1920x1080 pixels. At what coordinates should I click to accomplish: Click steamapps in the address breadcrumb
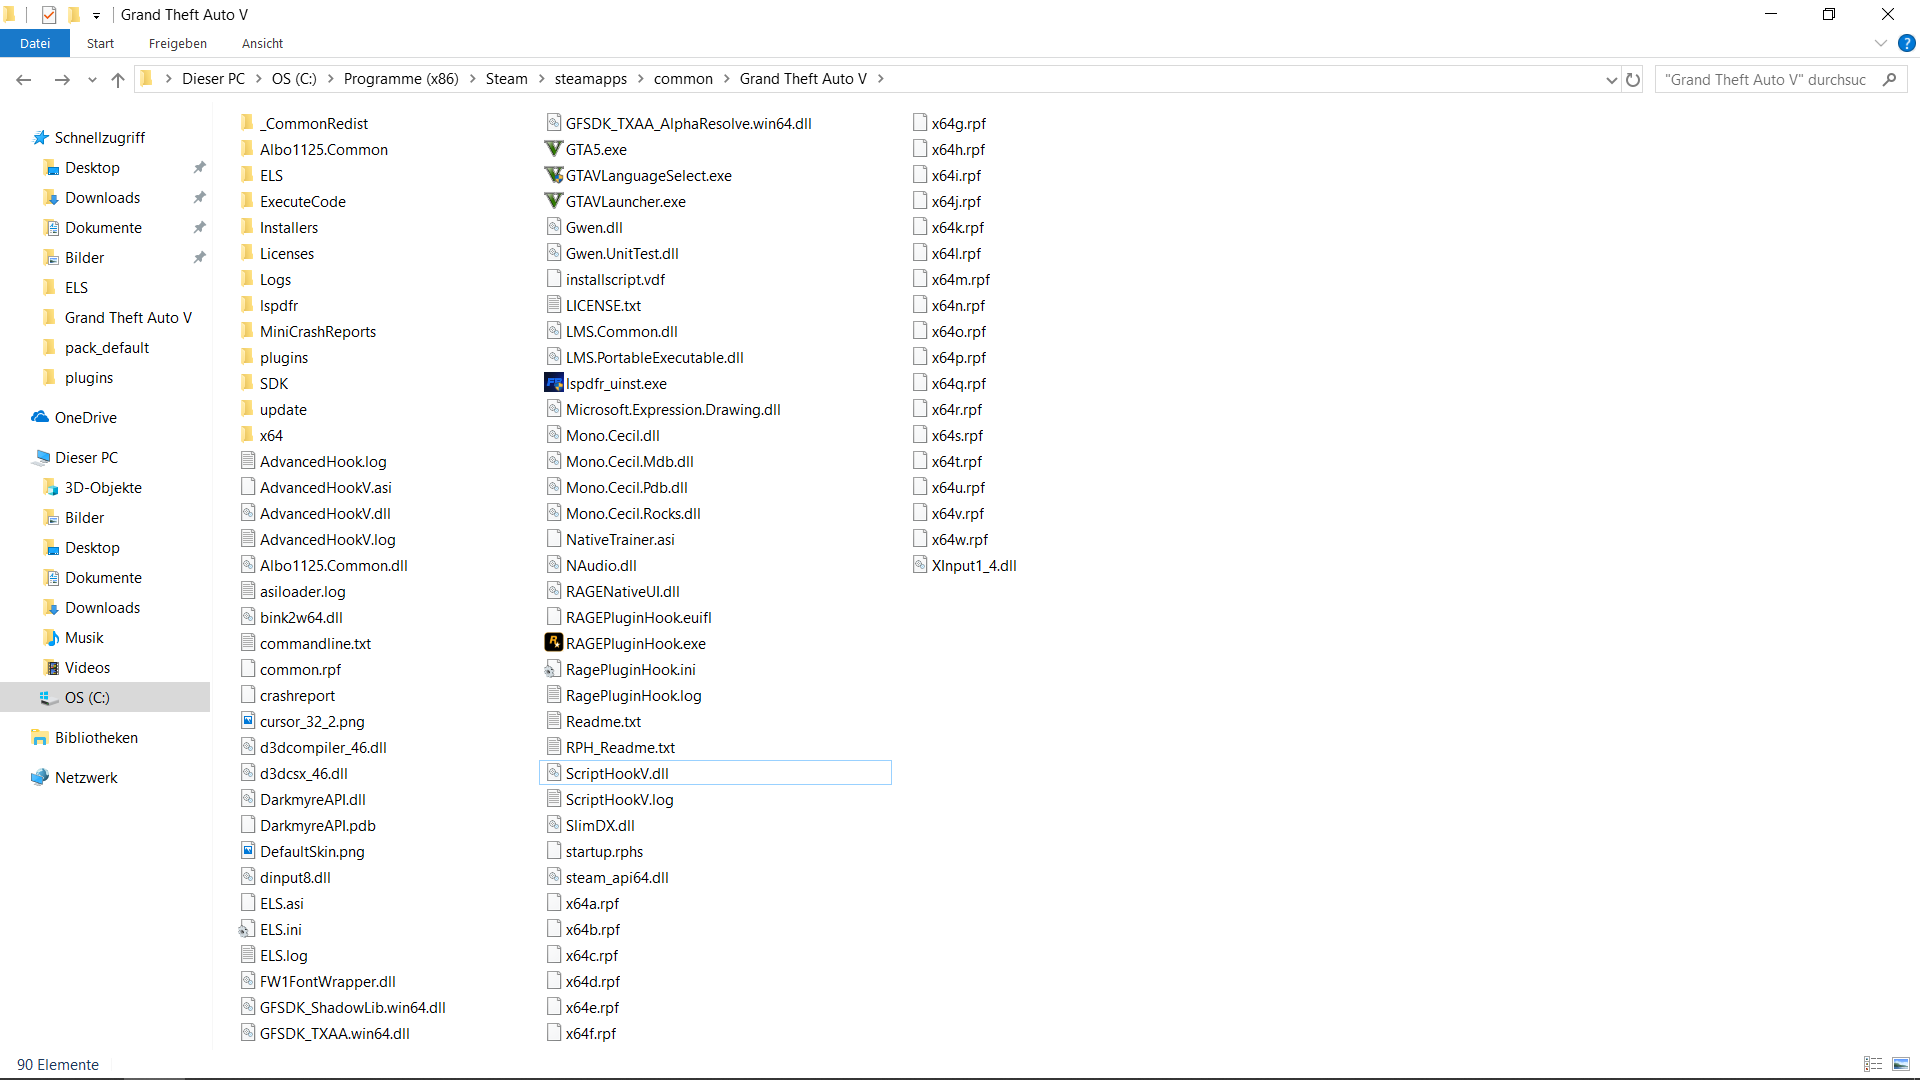coord(590,79)
